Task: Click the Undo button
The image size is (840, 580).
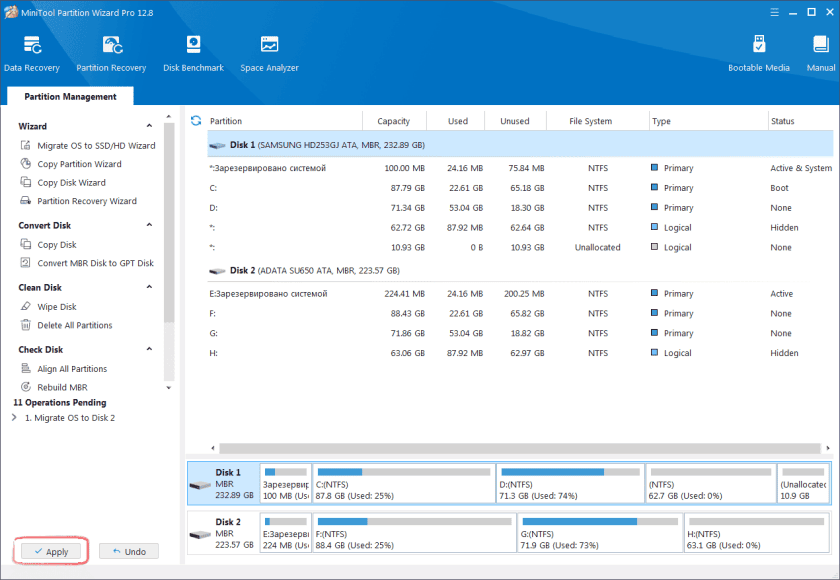Action: click(x=128, y=551)
